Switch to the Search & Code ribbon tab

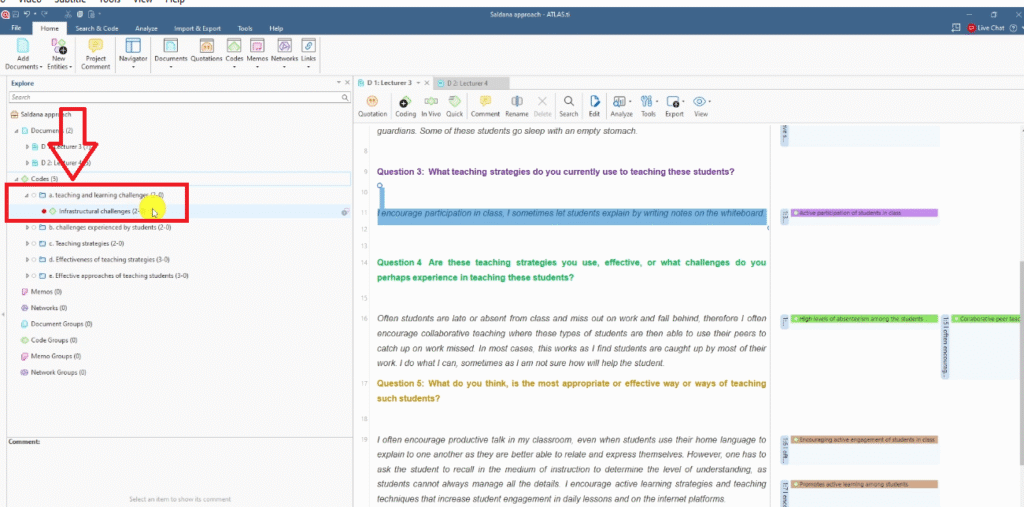(x=98, y=29)
